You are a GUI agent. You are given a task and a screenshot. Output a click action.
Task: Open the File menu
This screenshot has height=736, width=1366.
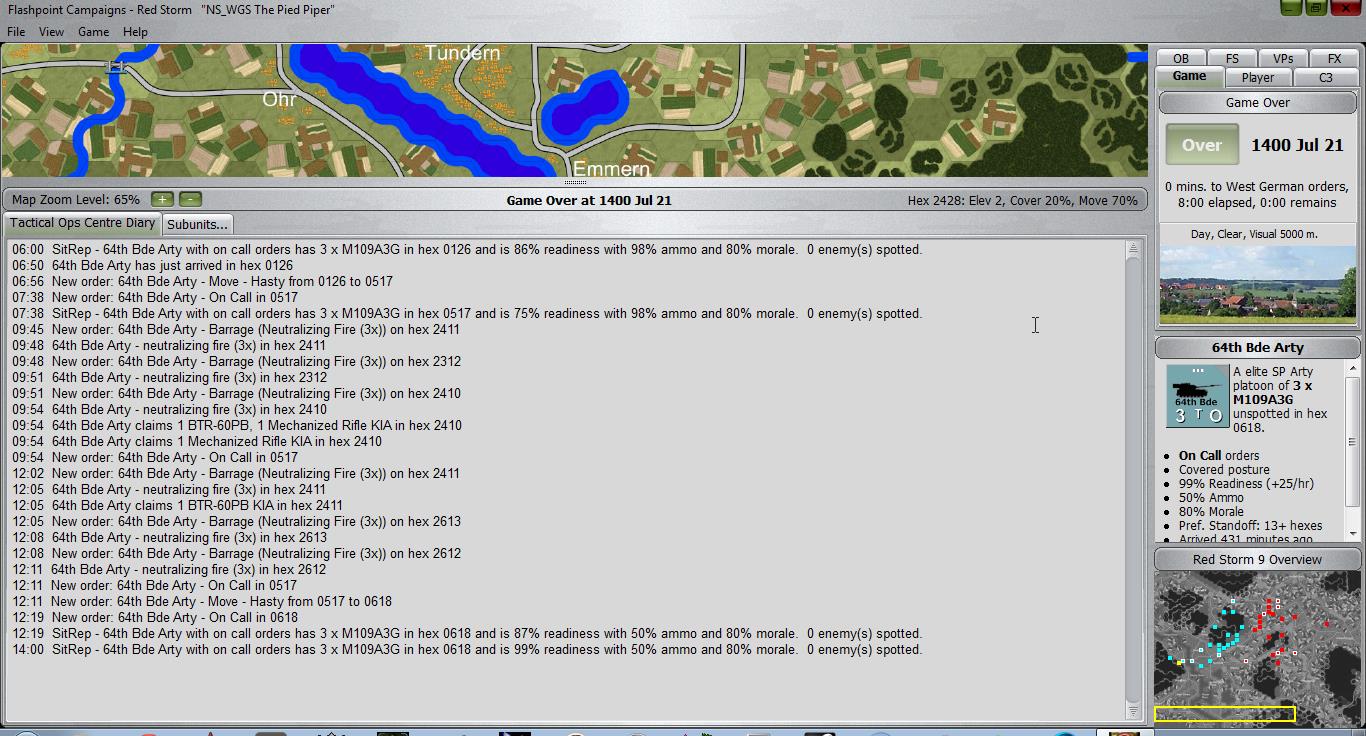[x=16, y=31]
